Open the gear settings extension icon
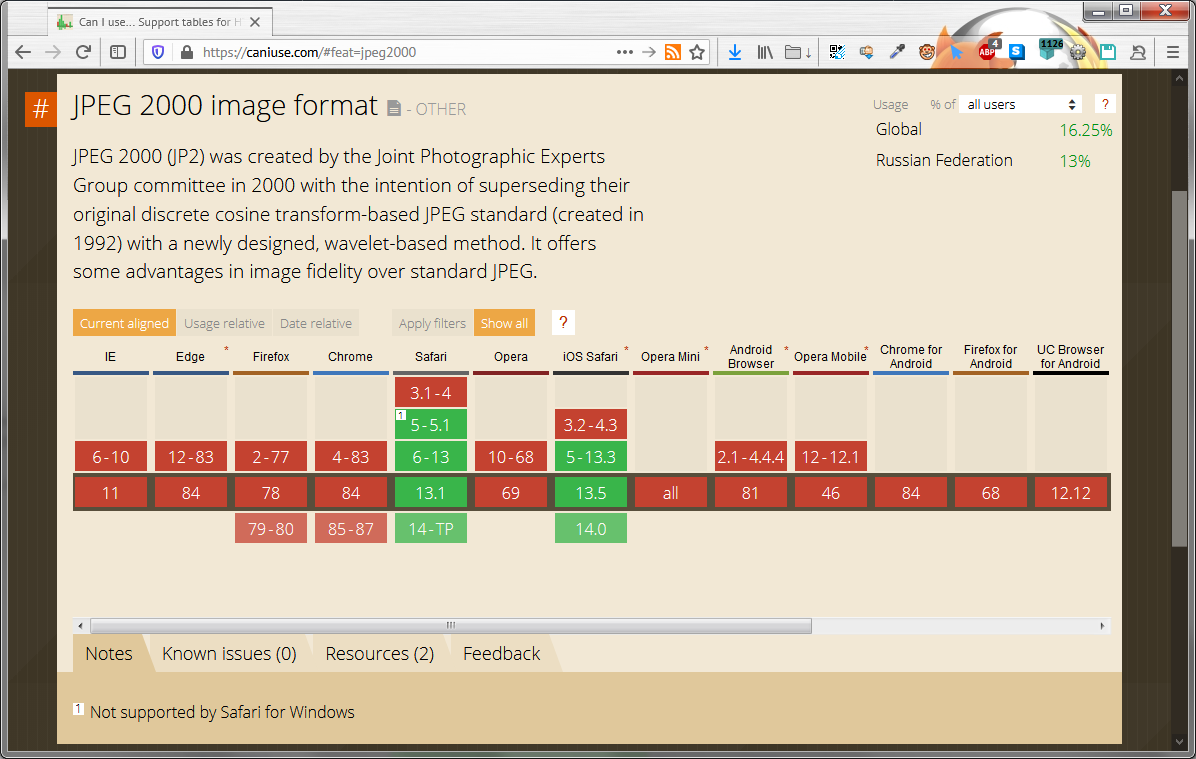The width and height of the screenshot is (1196, 759). [x=1077, y=52]
